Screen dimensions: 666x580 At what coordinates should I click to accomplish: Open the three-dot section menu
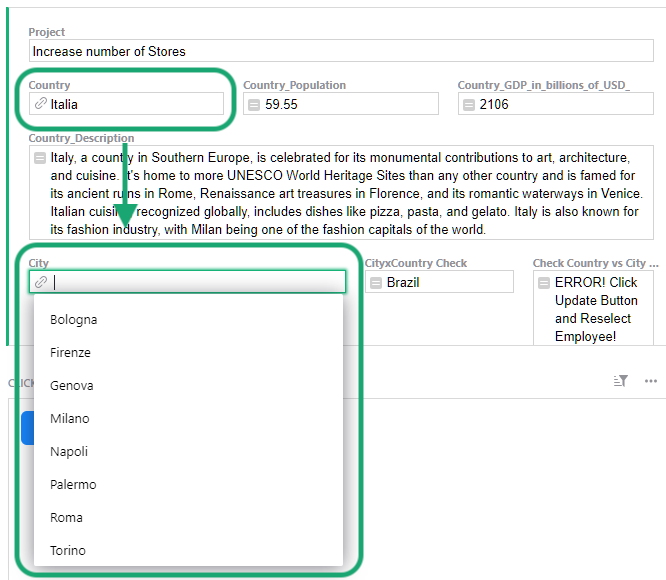click(x=651, y=381)
